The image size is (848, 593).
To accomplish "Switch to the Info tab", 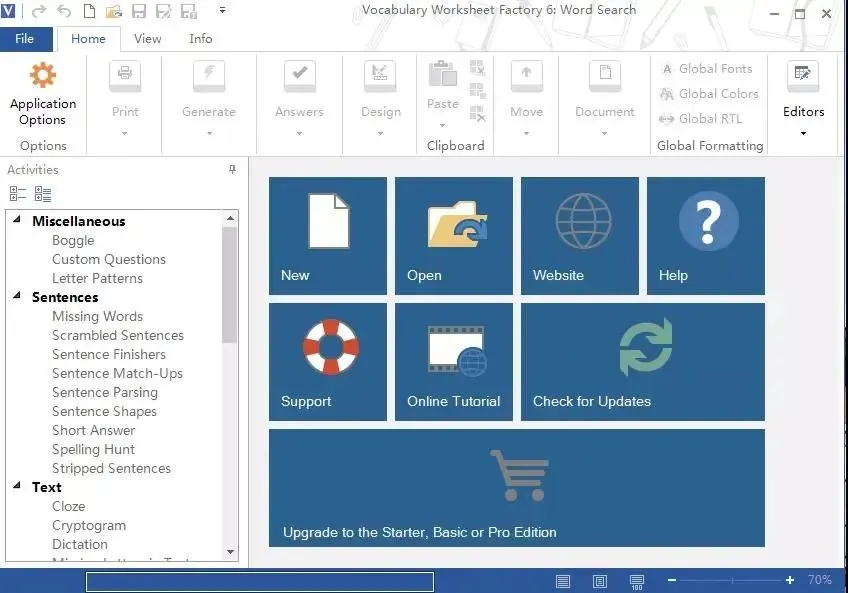I will (x=201, y=39).
